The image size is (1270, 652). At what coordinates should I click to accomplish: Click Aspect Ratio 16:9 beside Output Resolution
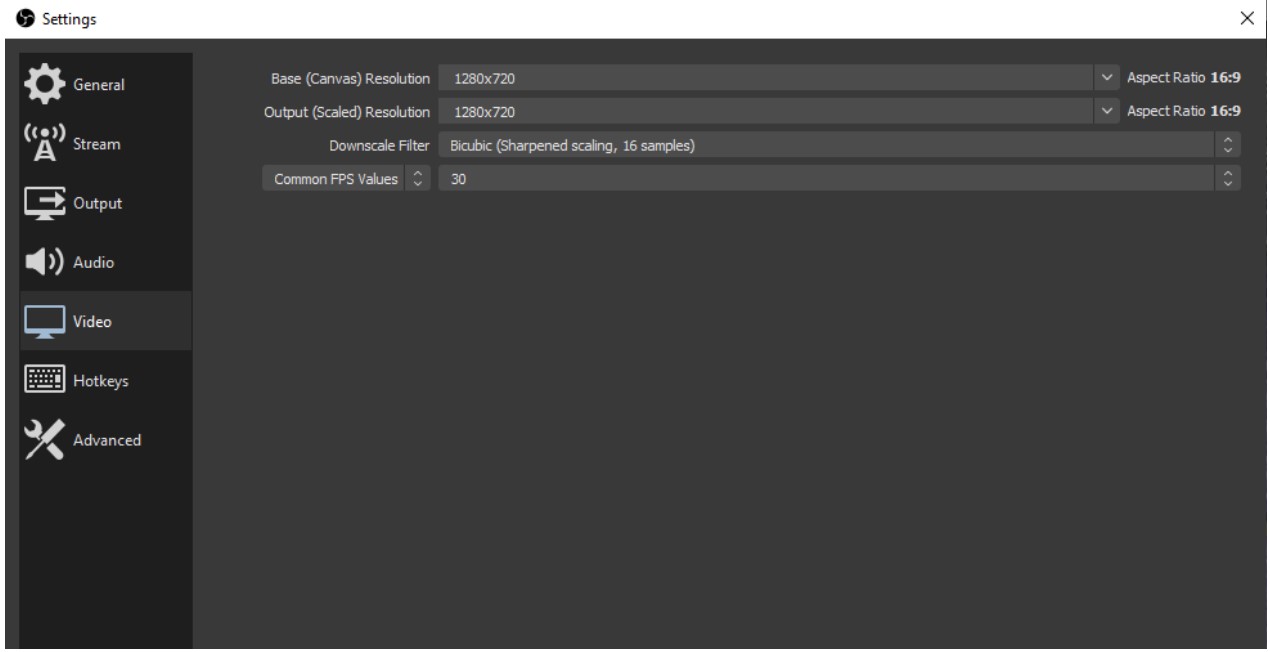point(1184,111)
